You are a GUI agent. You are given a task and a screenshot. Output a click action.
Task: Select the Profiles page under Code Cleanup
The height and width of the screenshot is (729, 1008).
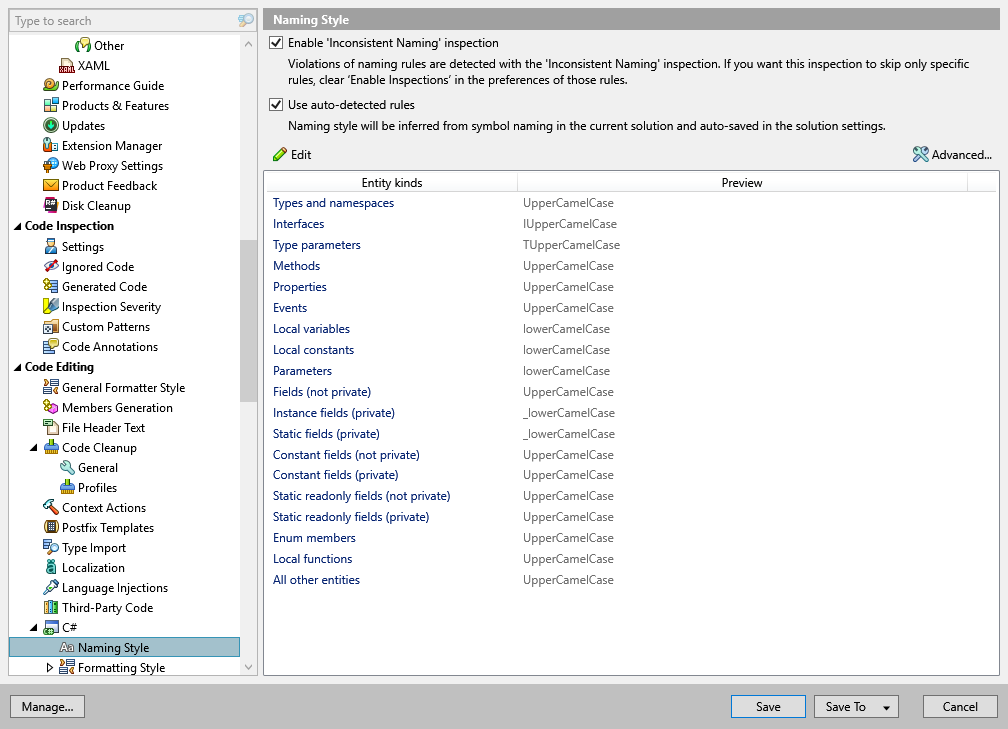(x=98, y=487)
